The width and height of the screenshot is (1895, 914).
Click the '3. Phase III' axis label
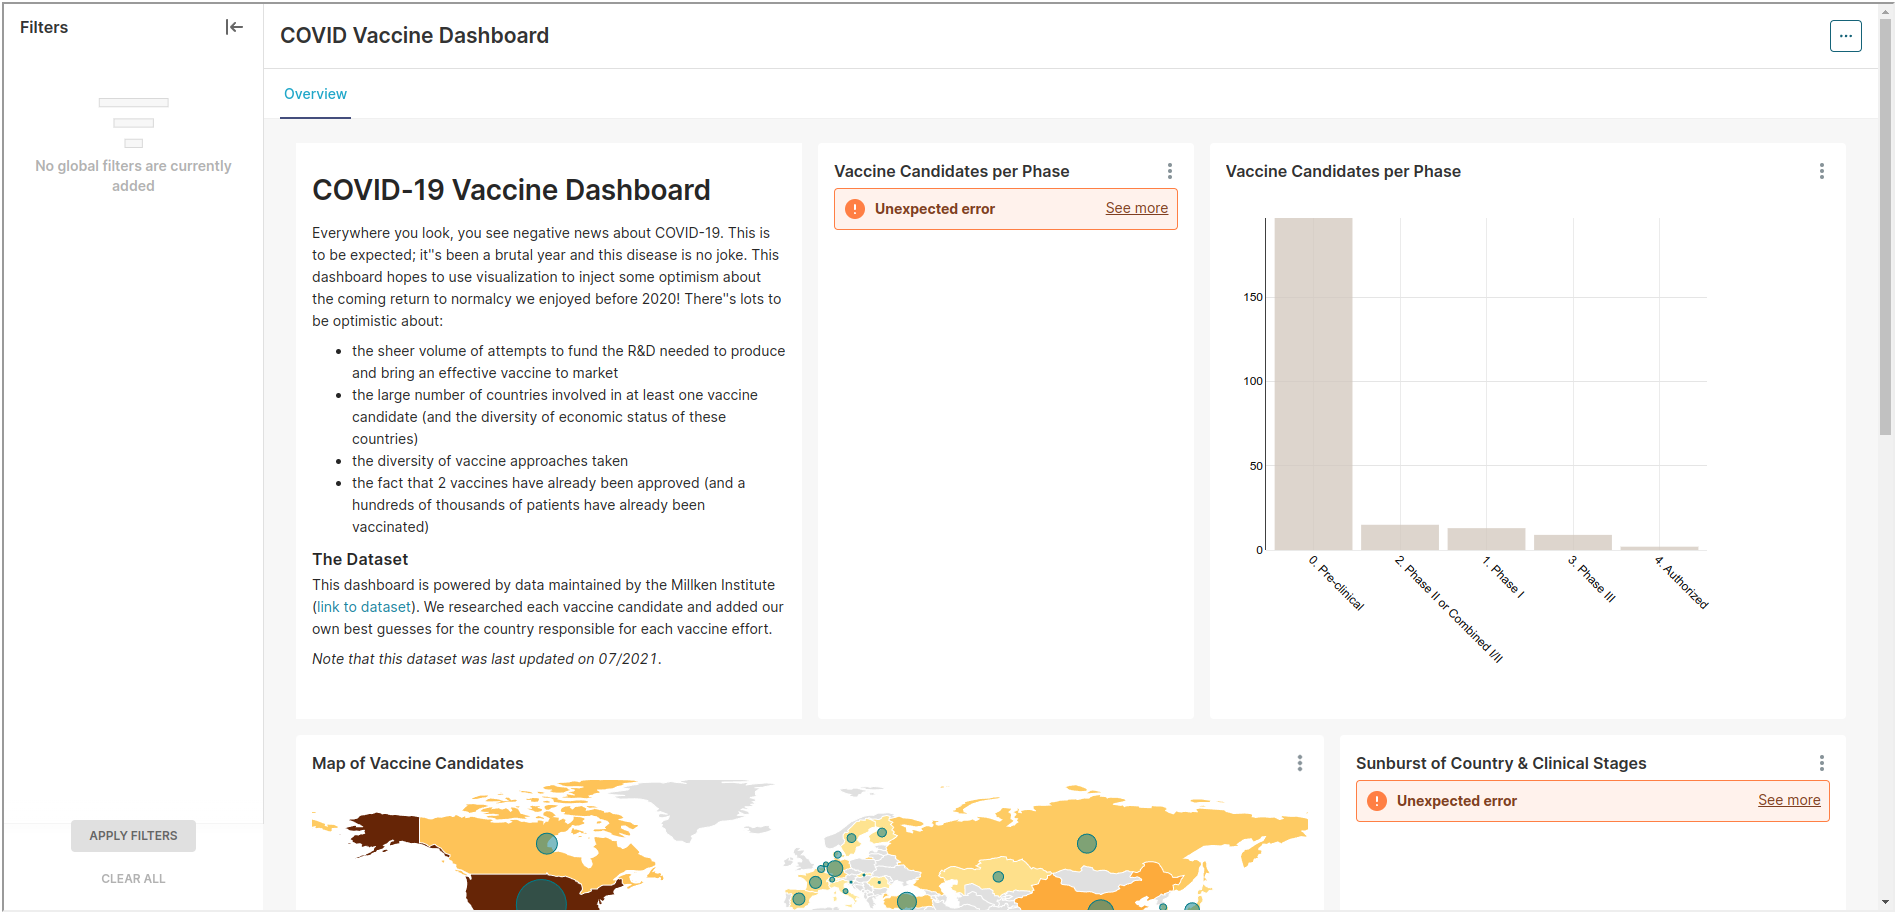pyautogui.click(x=1591, y=578)
